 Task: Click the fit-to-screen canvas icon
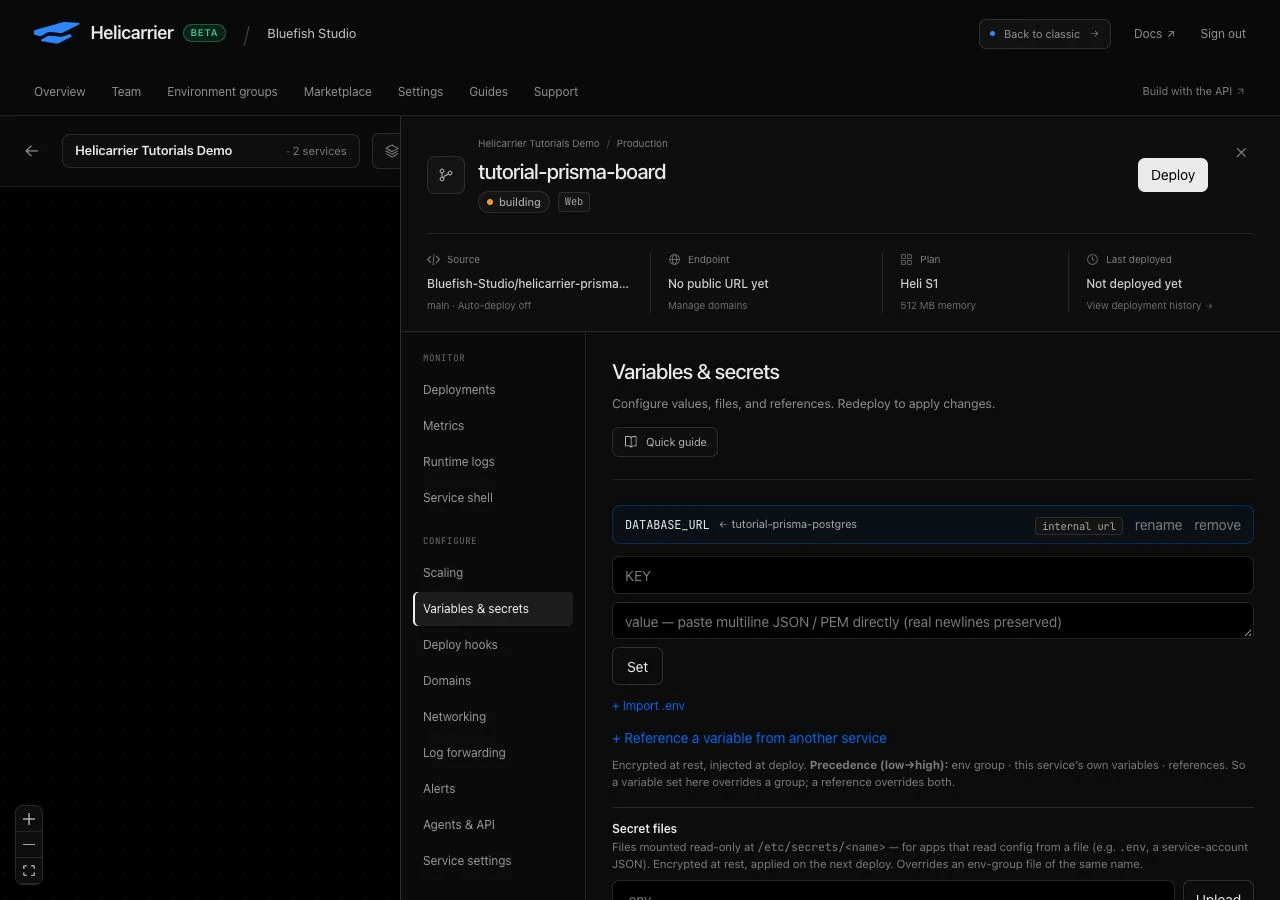pos(29,871)
